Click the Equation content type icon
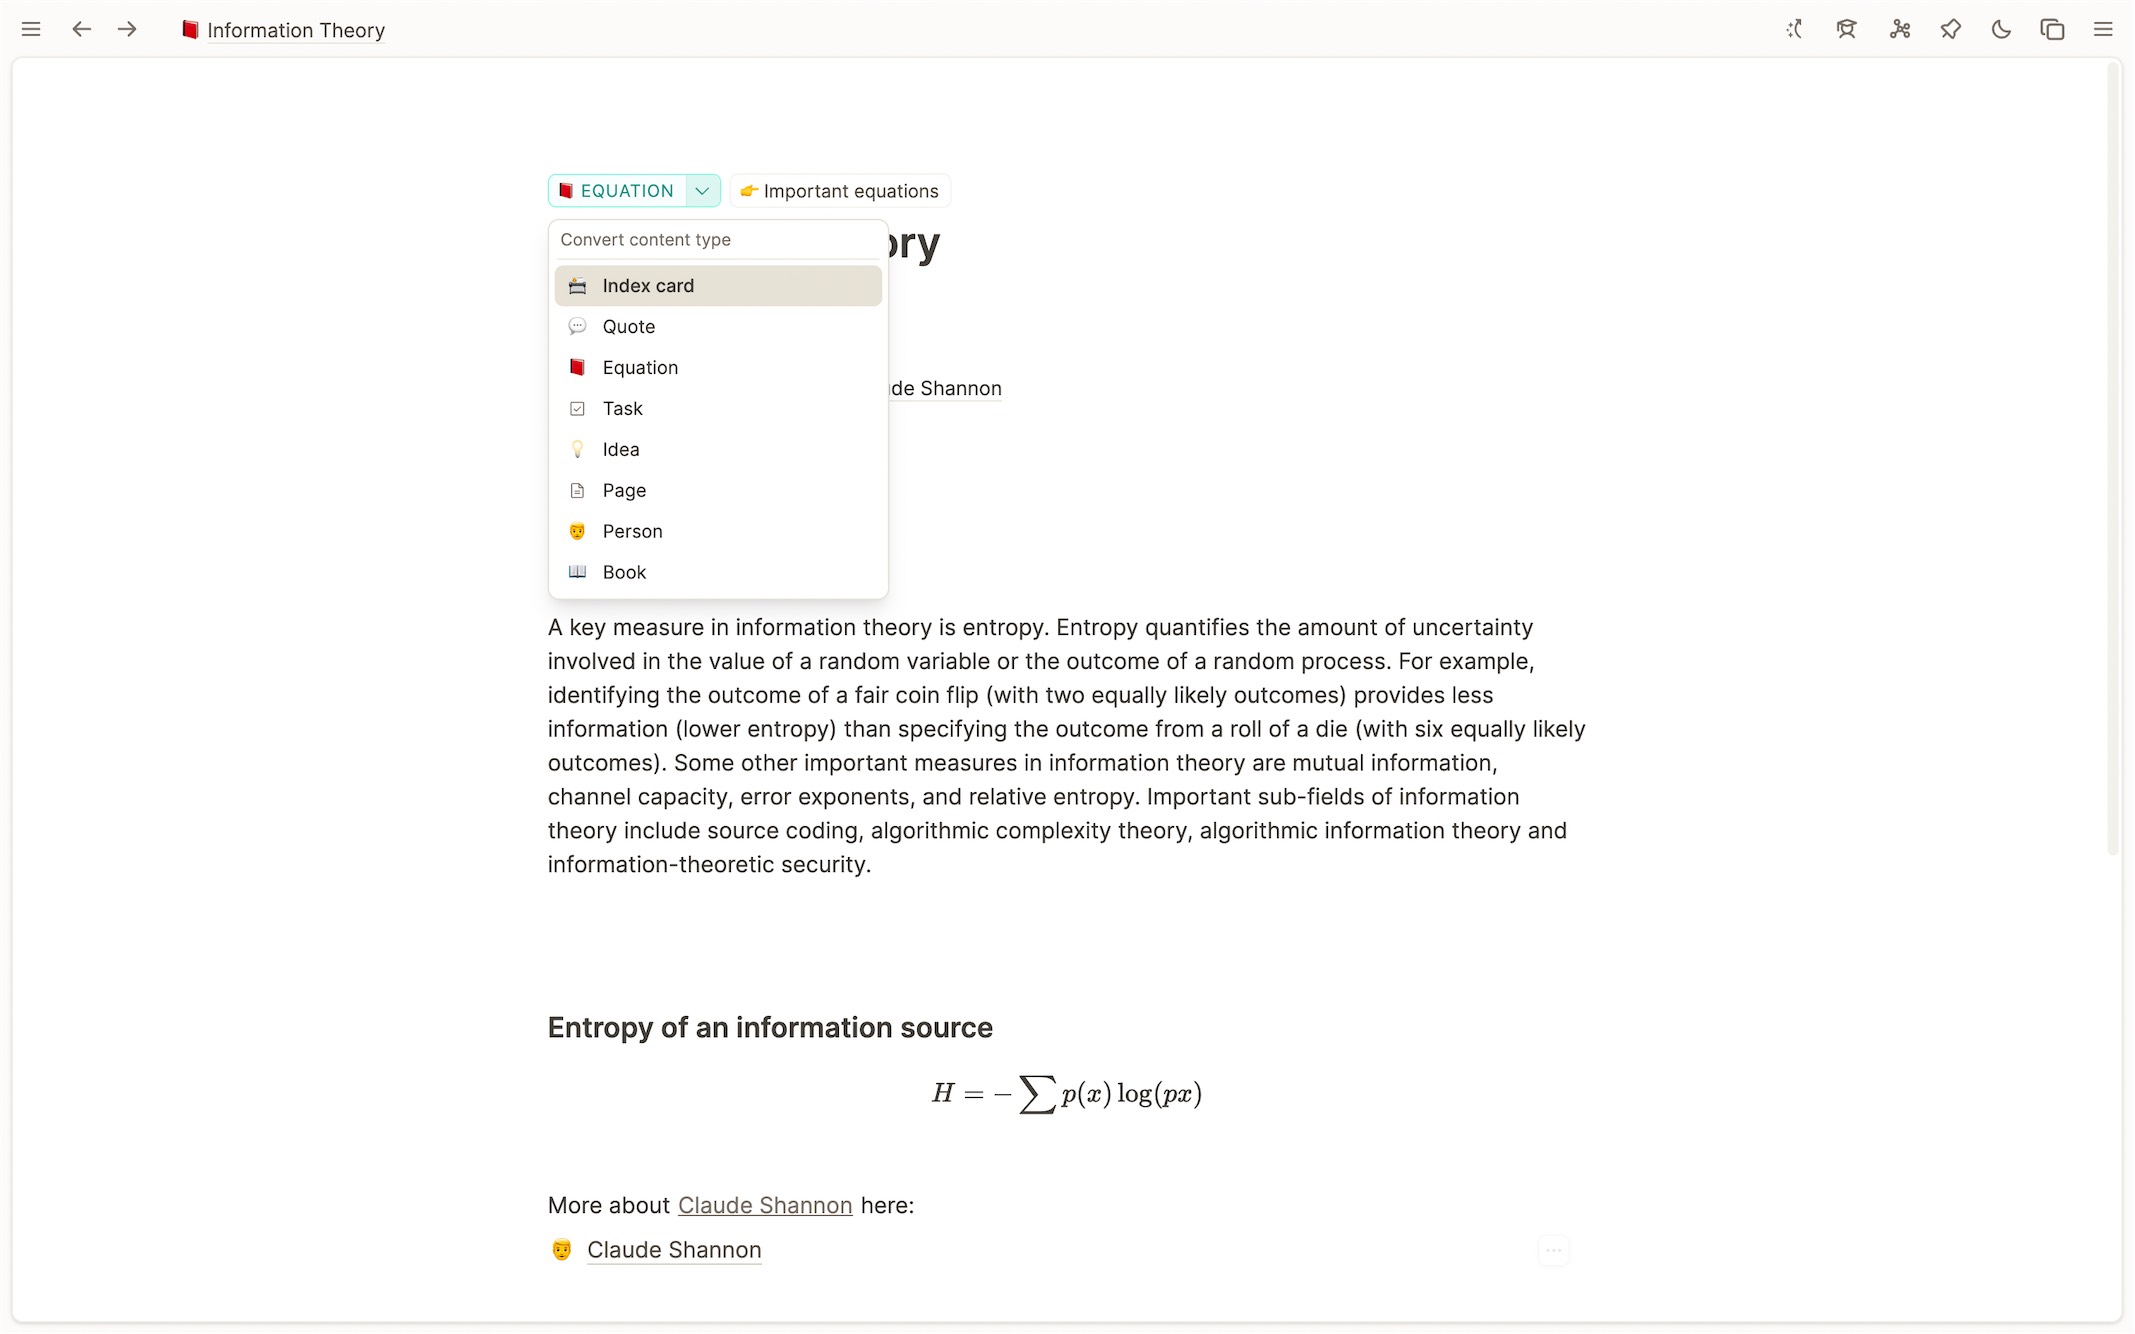This screenshot has width=2135, height=1334. [x=576, y=367]
